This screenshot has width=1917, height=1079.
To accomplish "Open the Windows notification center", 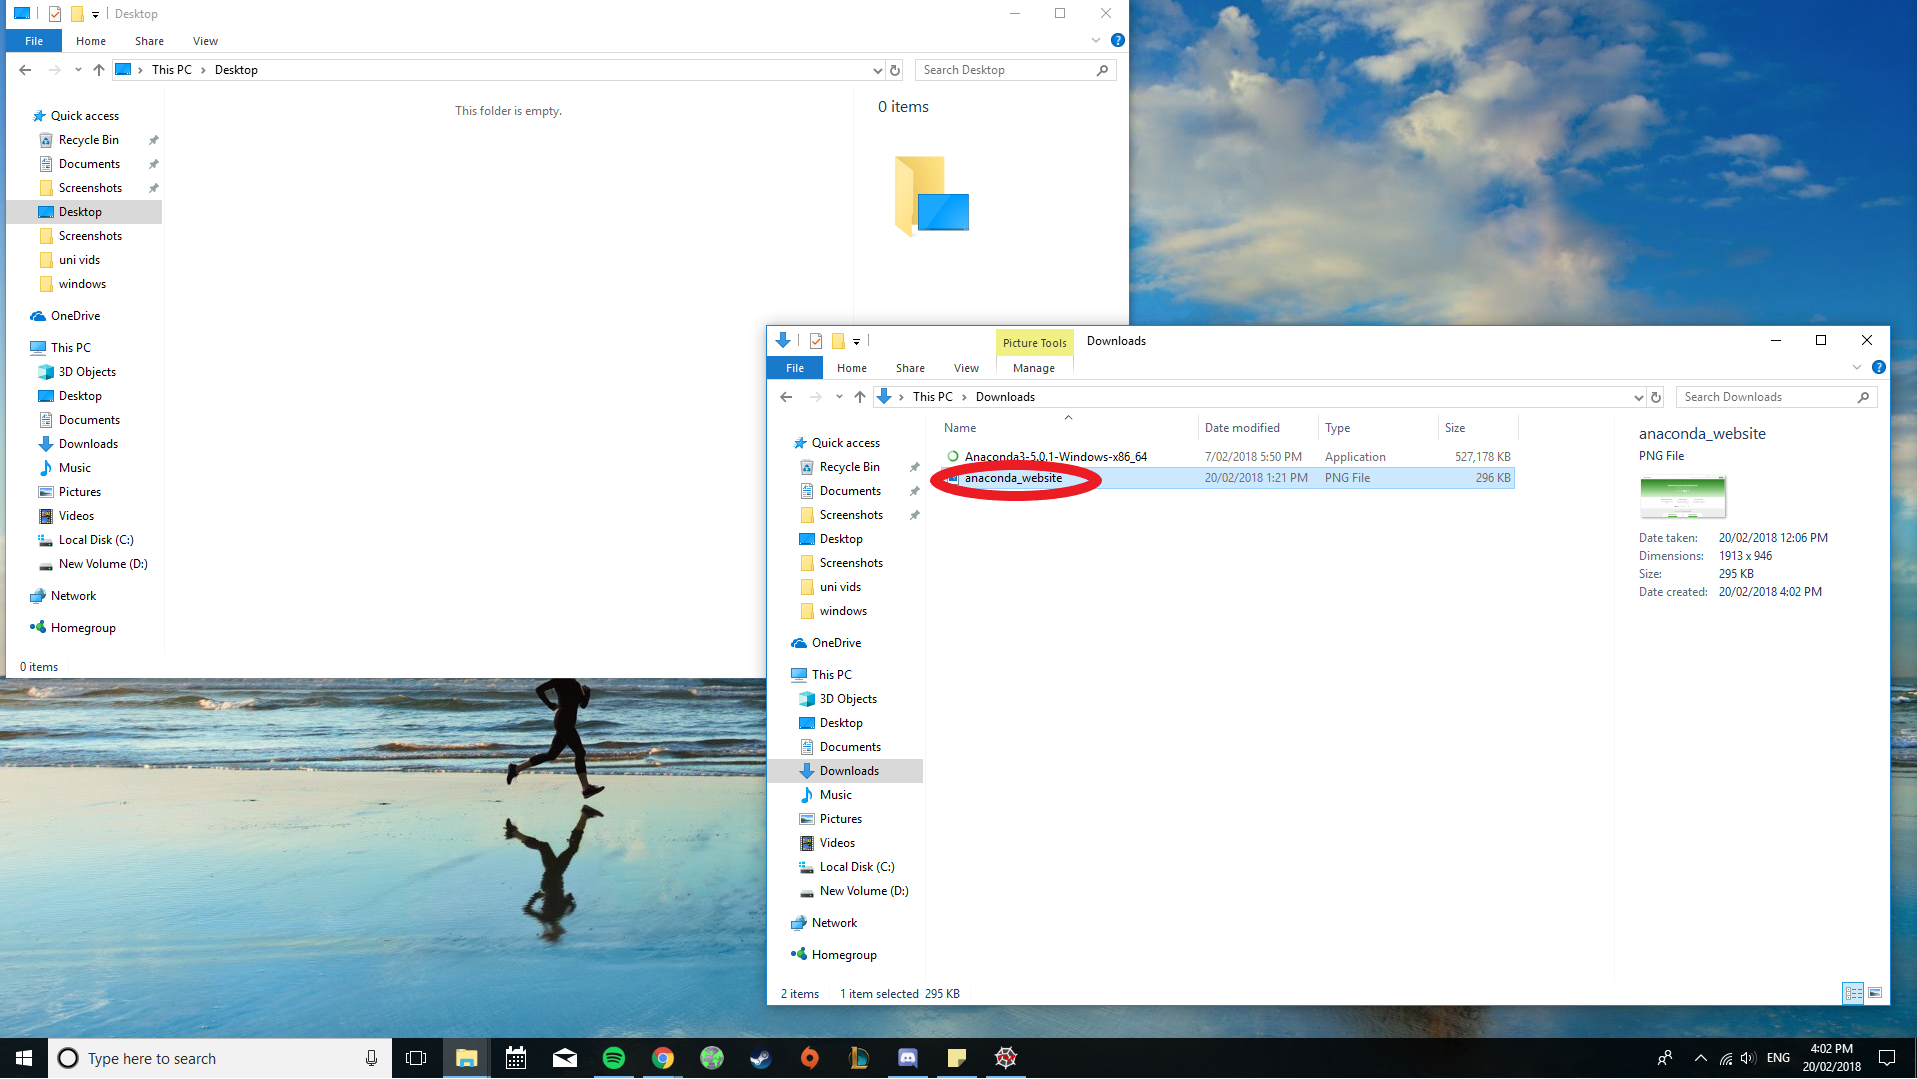I will coord(1887,1058).
